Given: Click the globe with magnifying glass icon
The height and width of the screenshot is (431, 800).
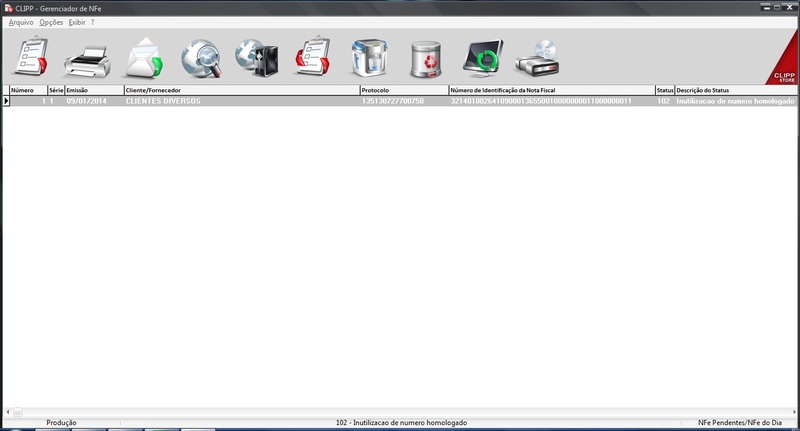Looking at the screenshot, I should click(x=202, y=58).
